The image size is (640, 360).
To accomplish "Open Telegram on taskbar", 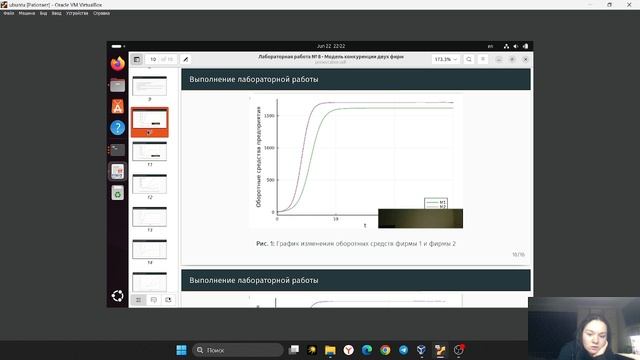I will point(404,350).
